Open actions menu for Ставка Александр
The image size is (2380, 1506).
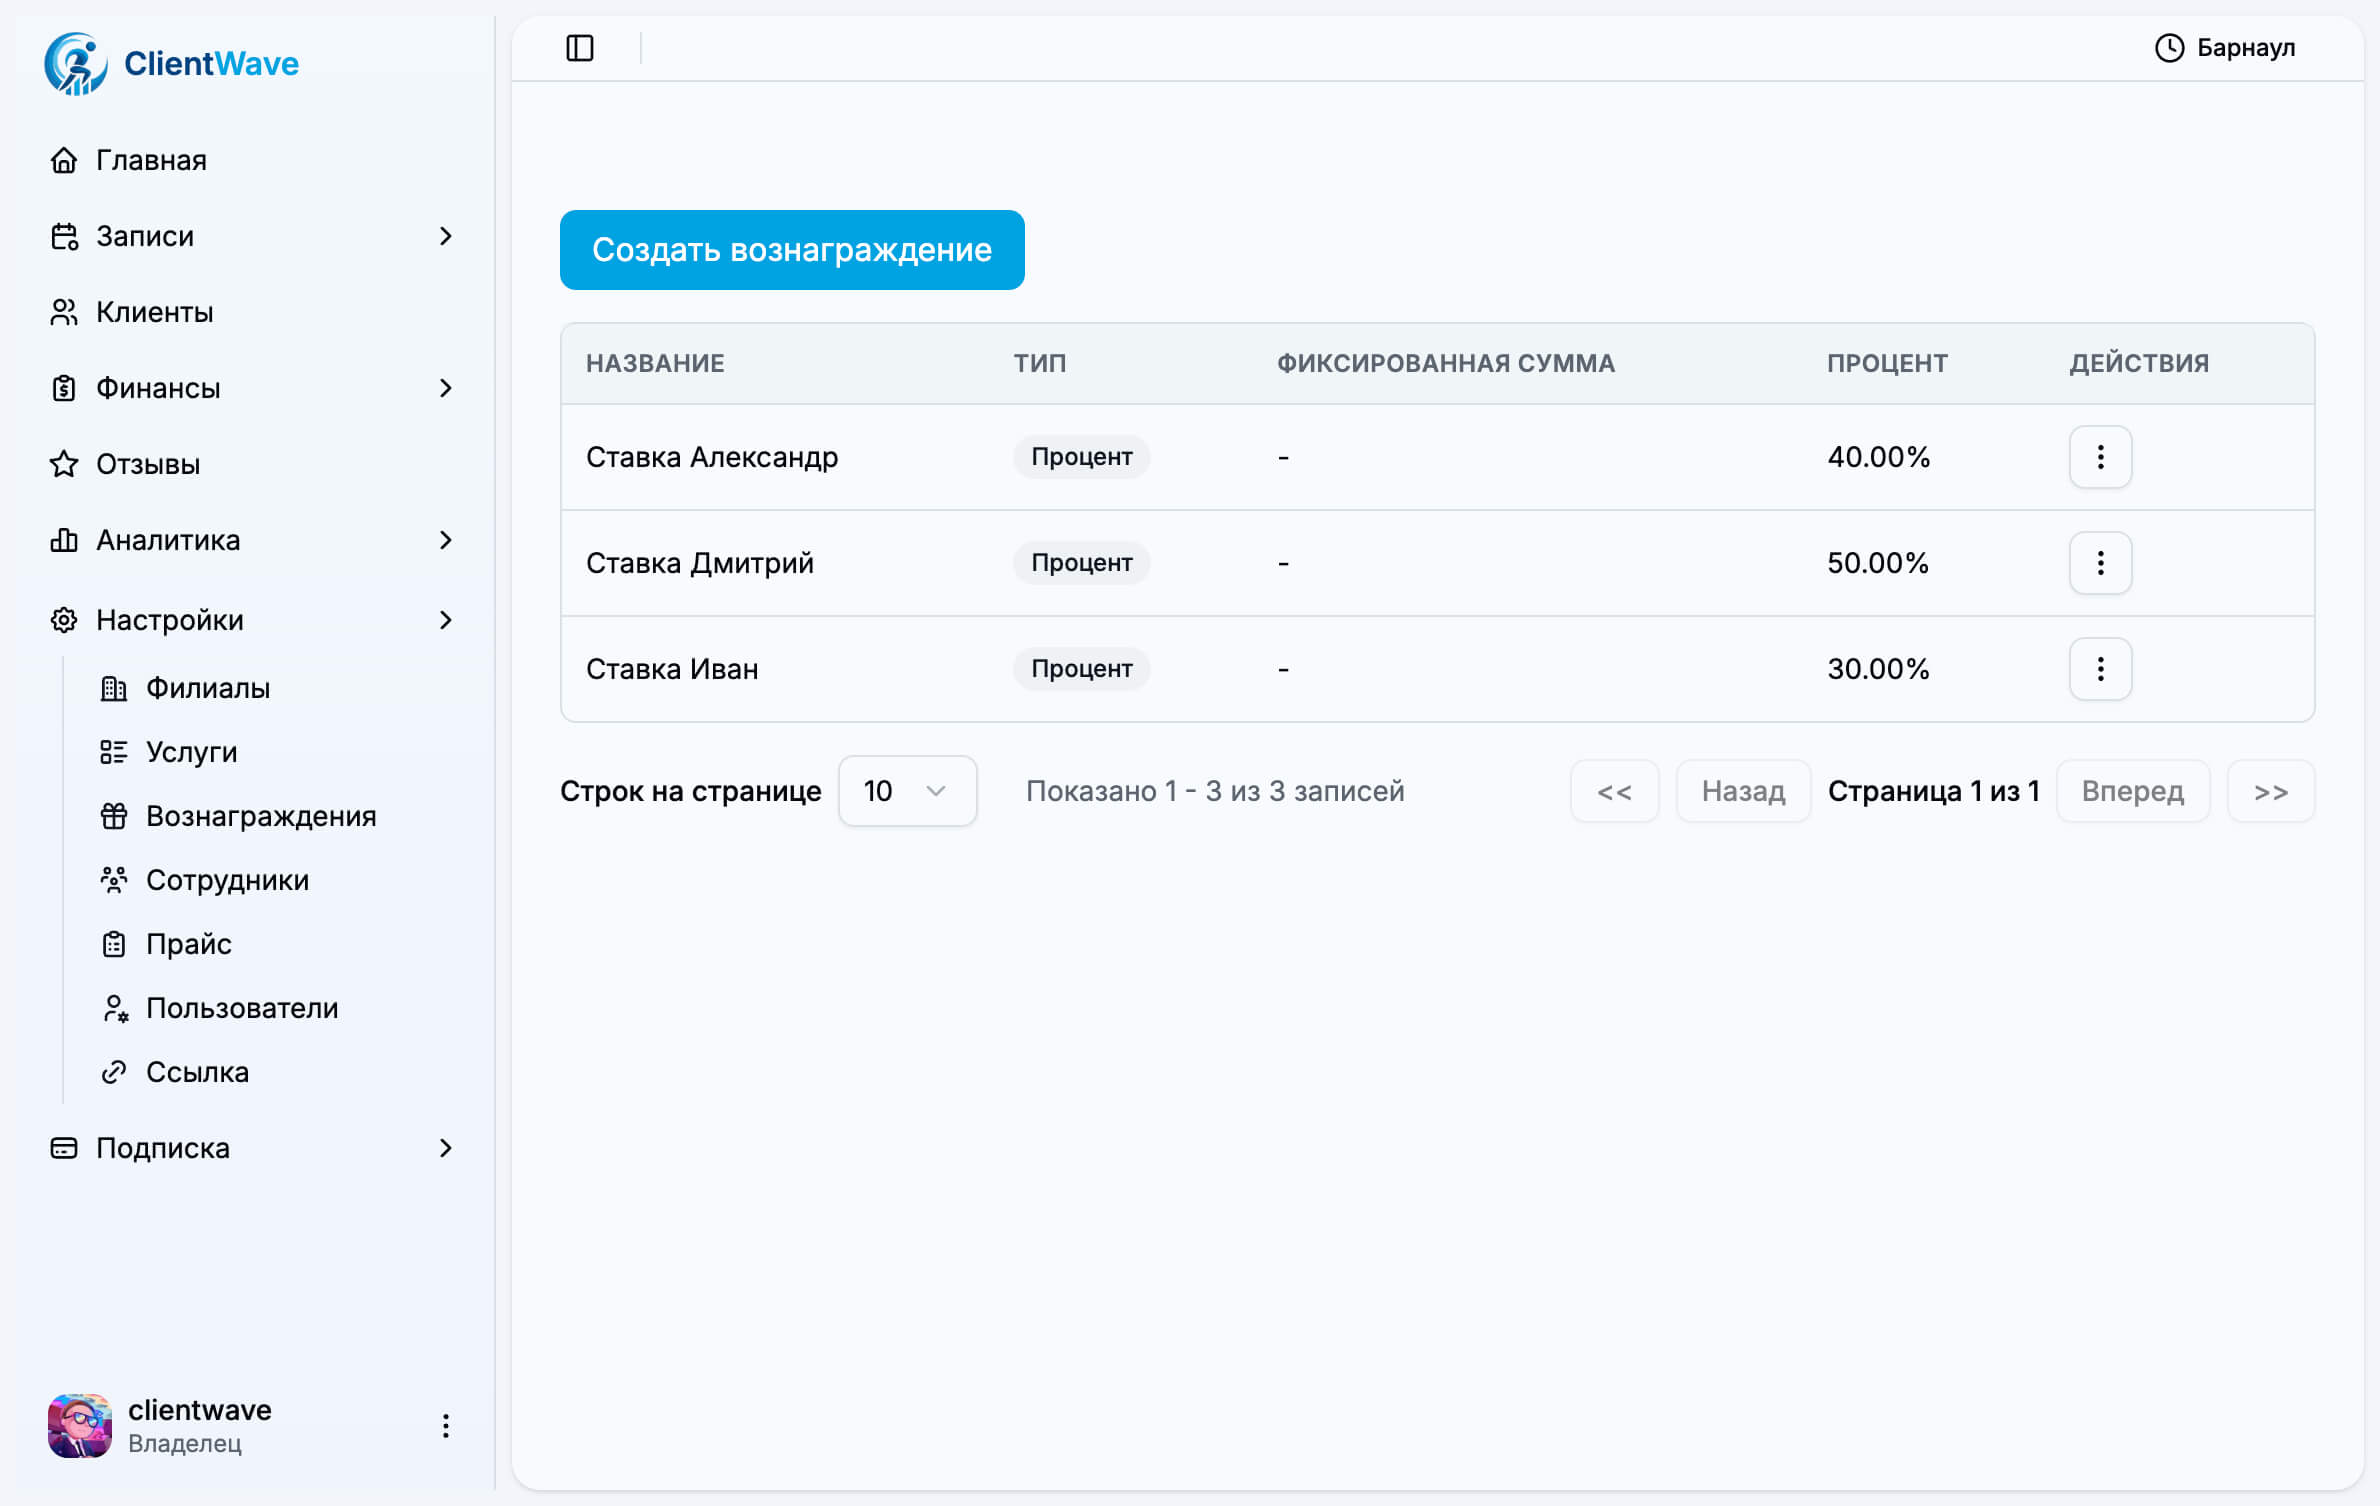(x=2099, y=457)
